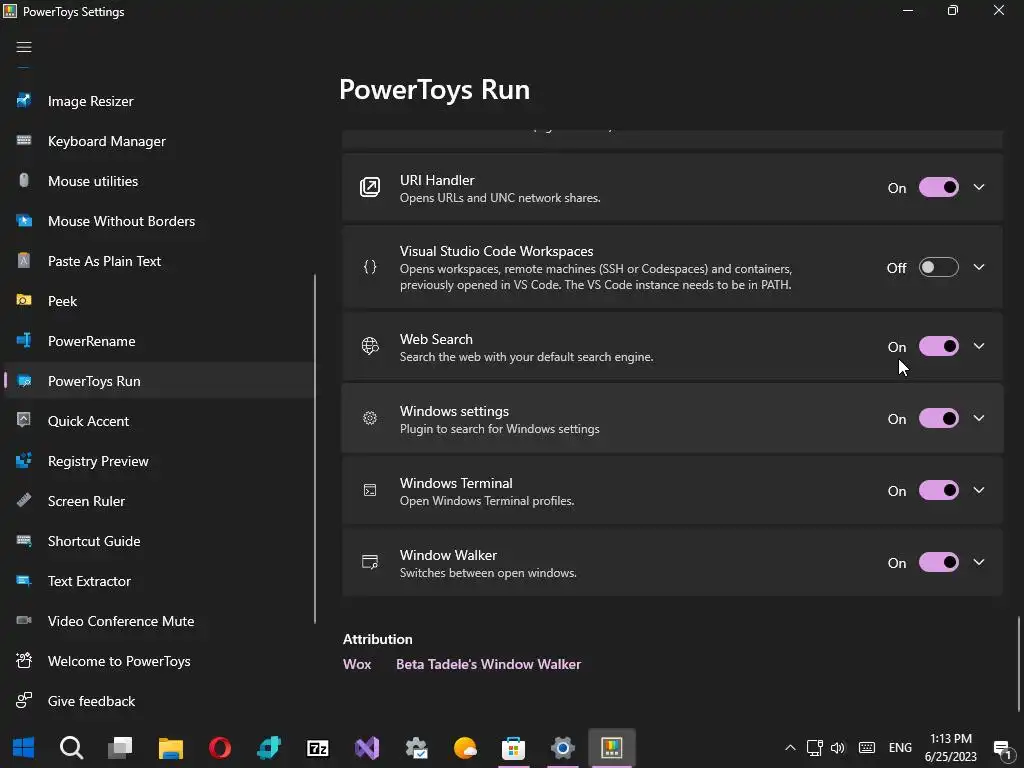The width and height of the screenshot is (1024, 768).
Task: Open File Explorer from the taskbar
Action: [x=171, y=748]
